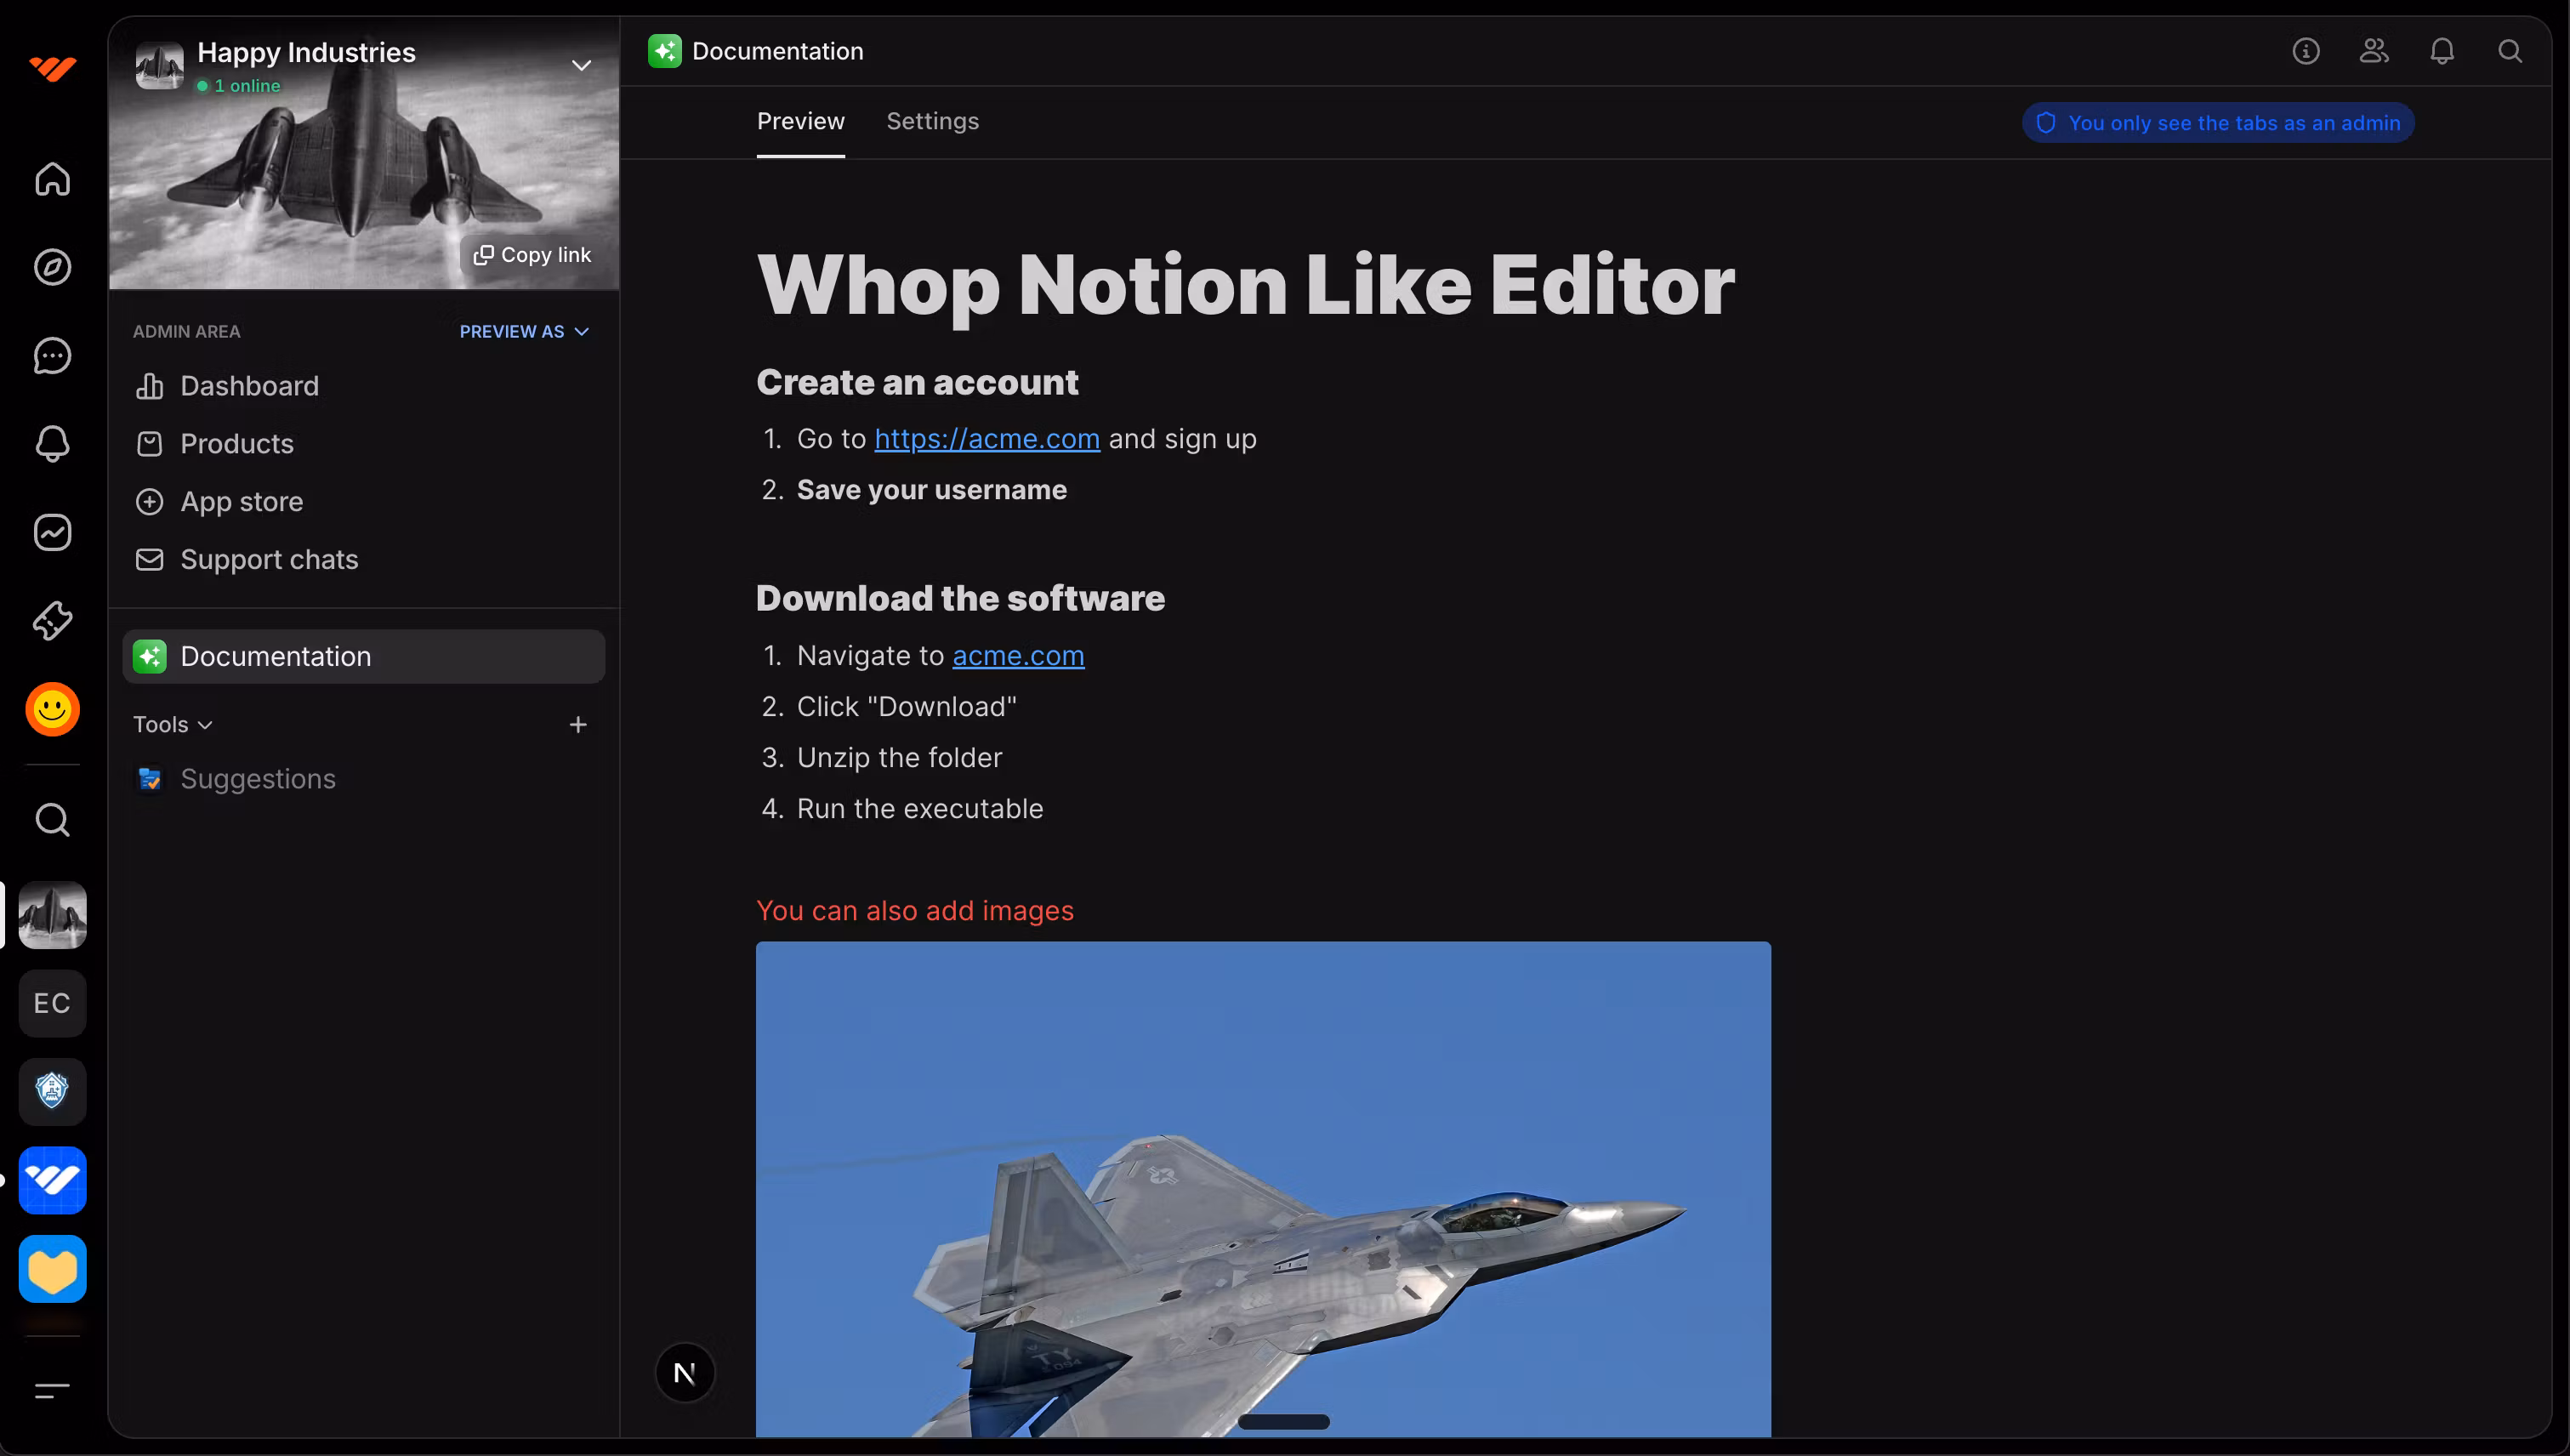Open the ticket icon in left rail
This screenshot has height=1456, width=2570.
tap(52, 621)
